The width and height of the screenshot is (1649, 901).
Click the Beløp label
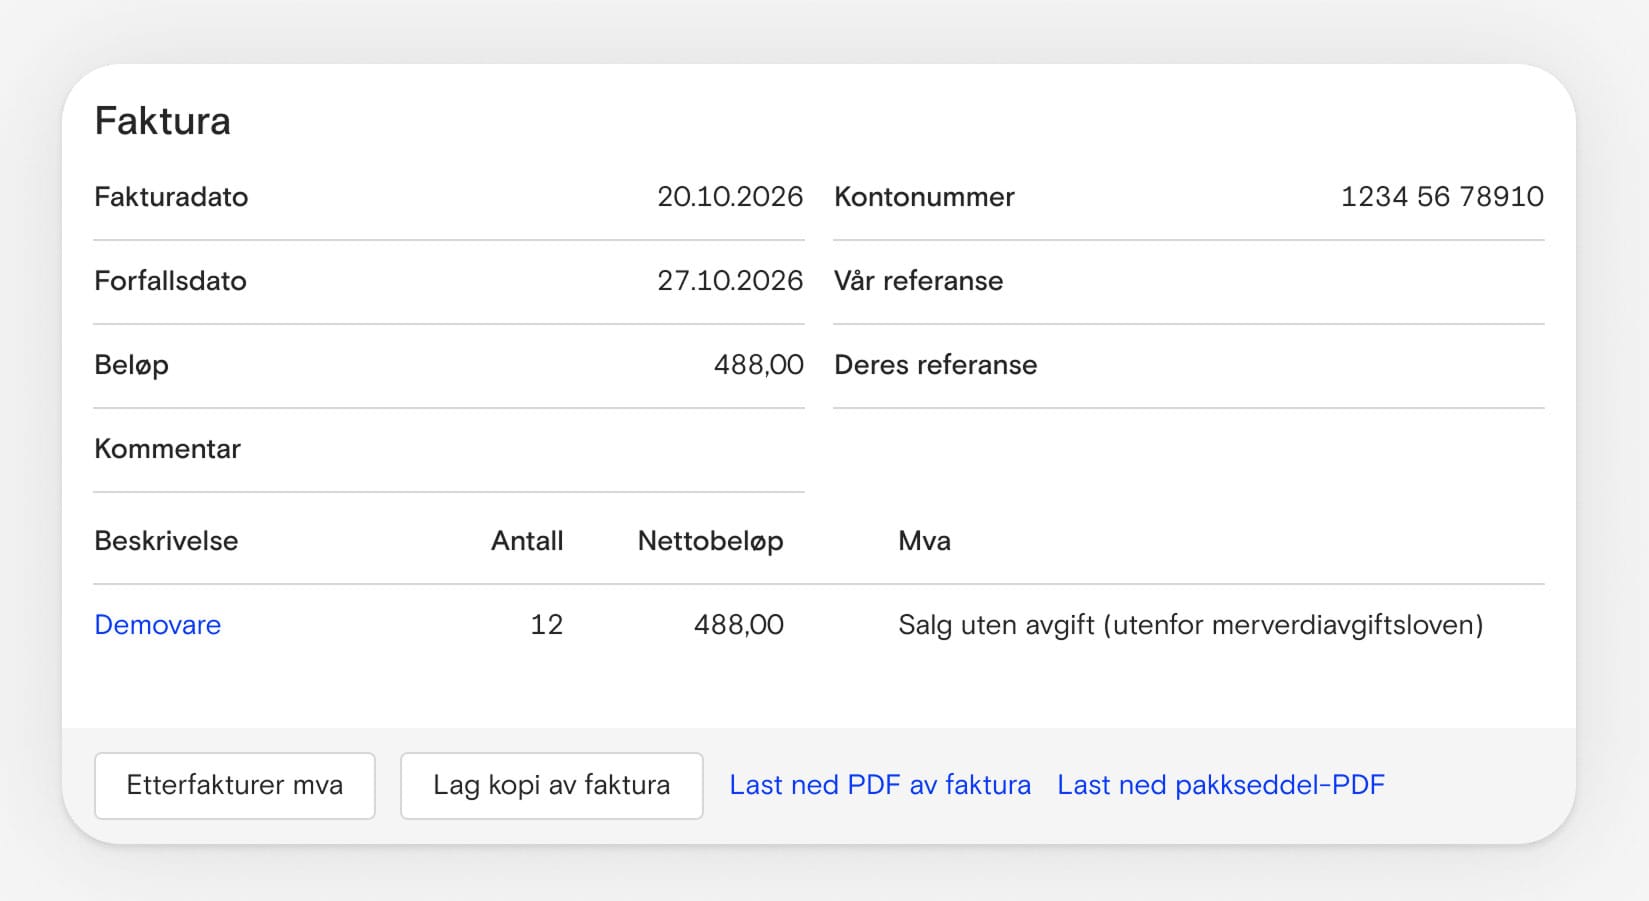pyautogui.click(x=131, y=365)
